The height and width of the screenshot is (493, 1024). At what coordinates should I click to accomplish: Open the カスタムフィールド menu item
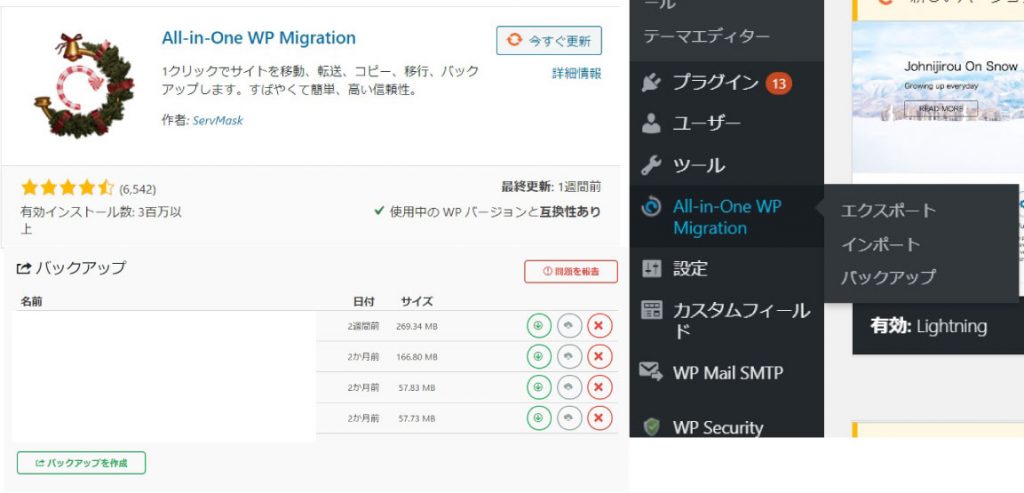click(741, 321)
